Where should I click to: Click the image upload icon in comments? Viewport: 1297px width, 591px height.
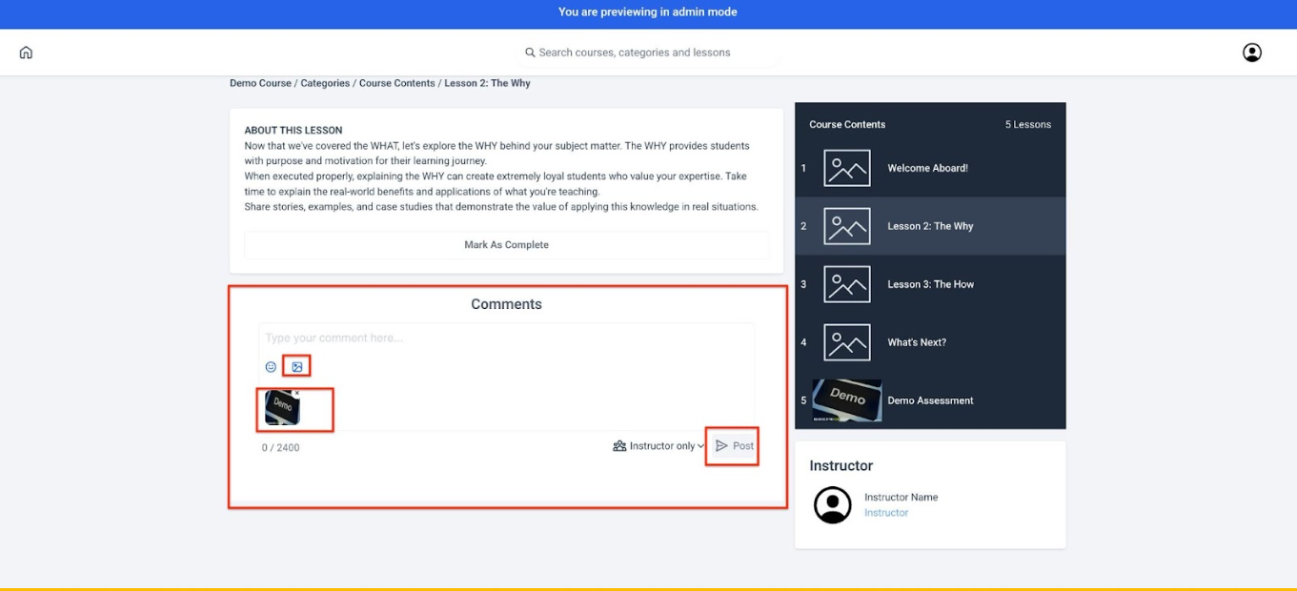[x=297, y=367]
